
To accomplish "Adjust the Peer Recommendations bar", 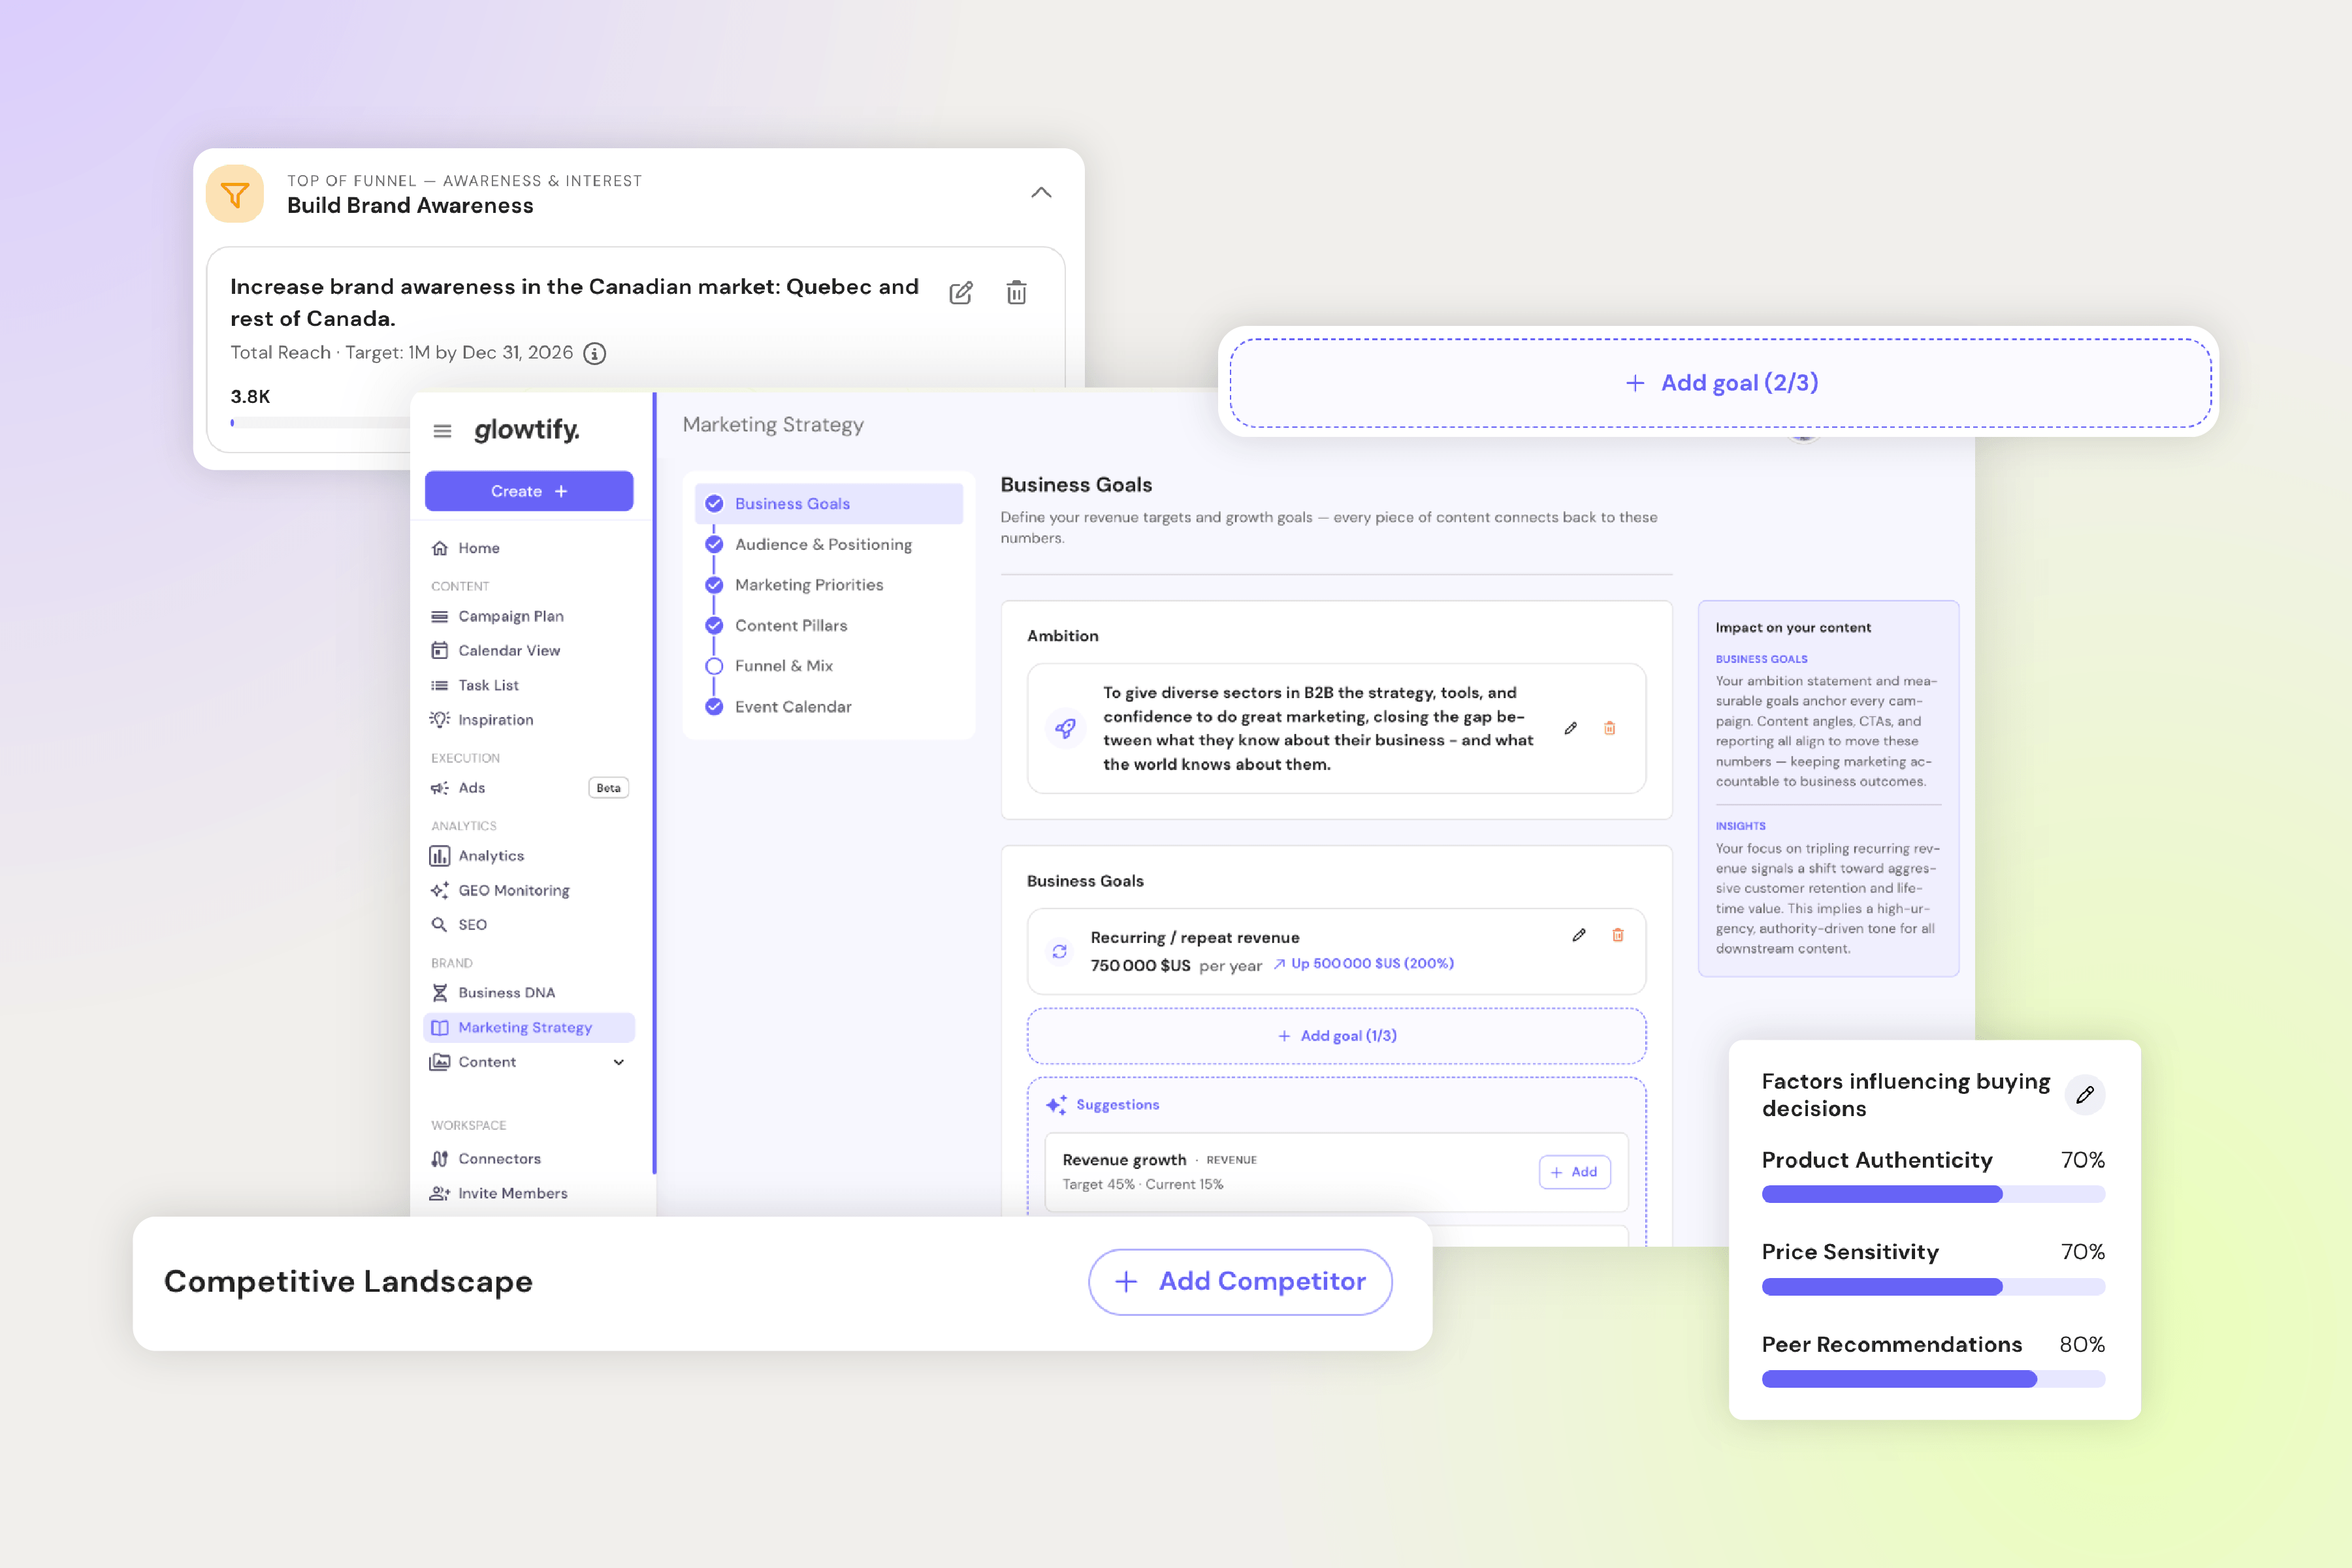I will tap(1933, 1379).
